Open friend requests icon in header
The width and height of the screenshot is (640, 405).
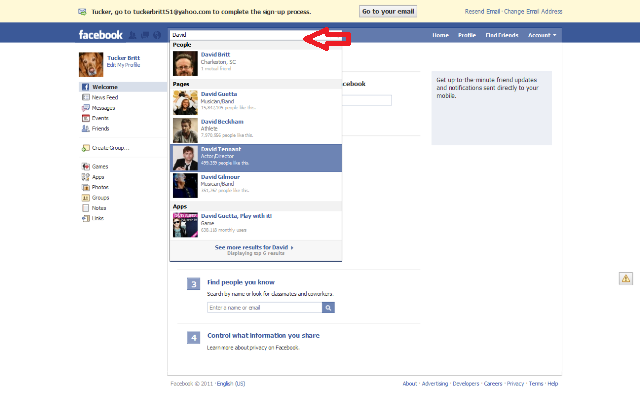pos(133,36)
